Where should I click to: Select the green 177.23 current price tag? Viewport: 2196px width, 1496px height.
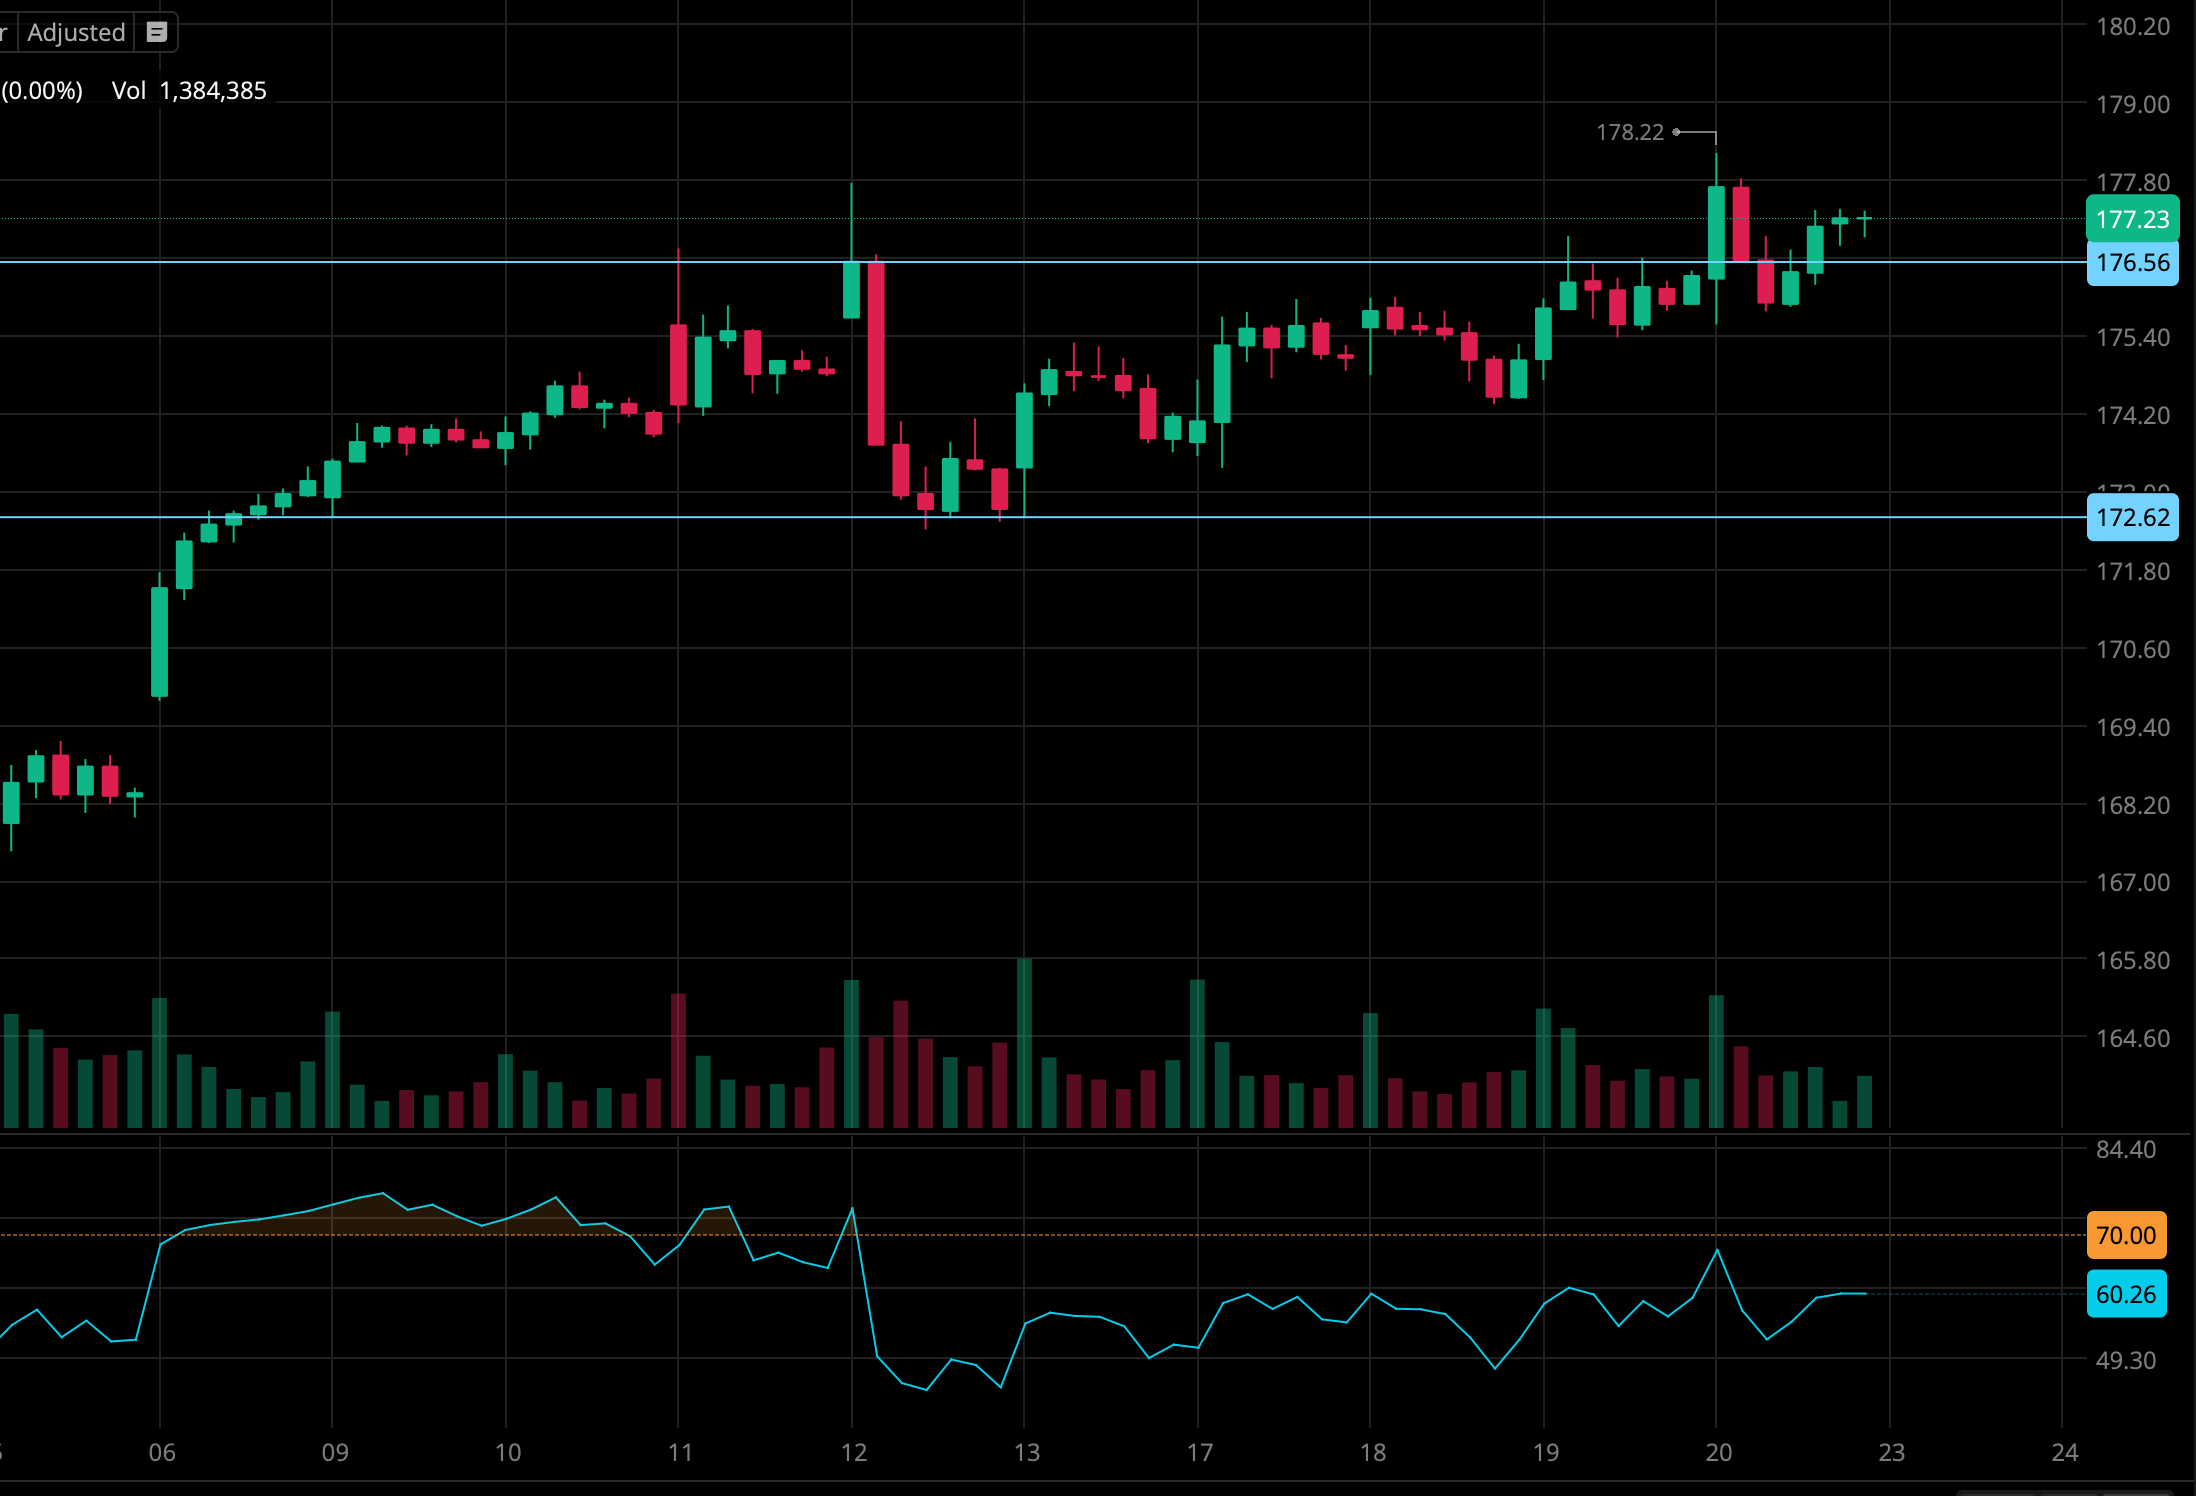pyautogui.click(x=2132, y=219)
